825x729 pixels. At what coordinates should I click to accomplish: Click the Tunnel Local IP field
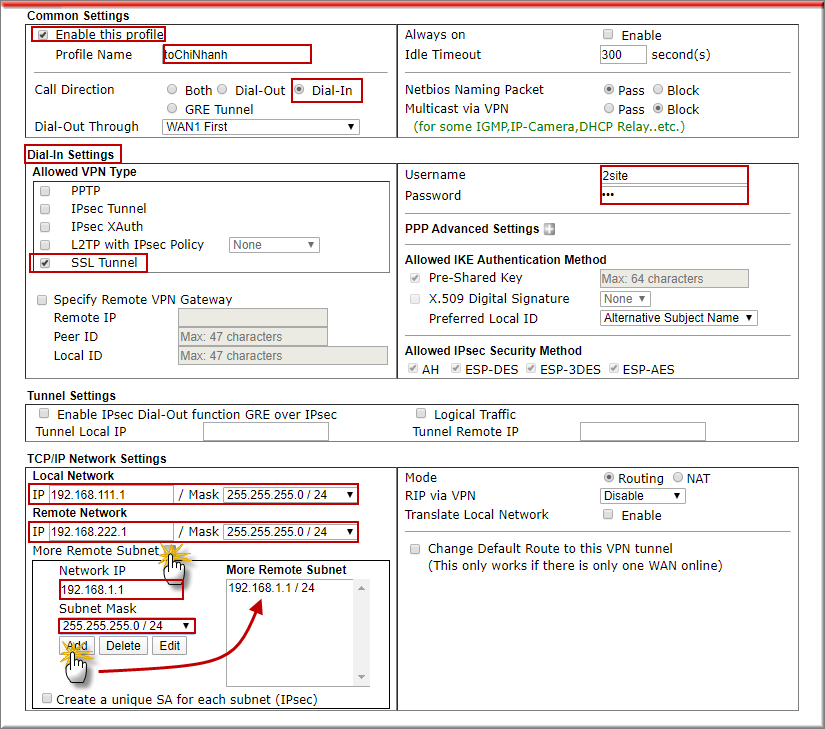coord(266,432)
